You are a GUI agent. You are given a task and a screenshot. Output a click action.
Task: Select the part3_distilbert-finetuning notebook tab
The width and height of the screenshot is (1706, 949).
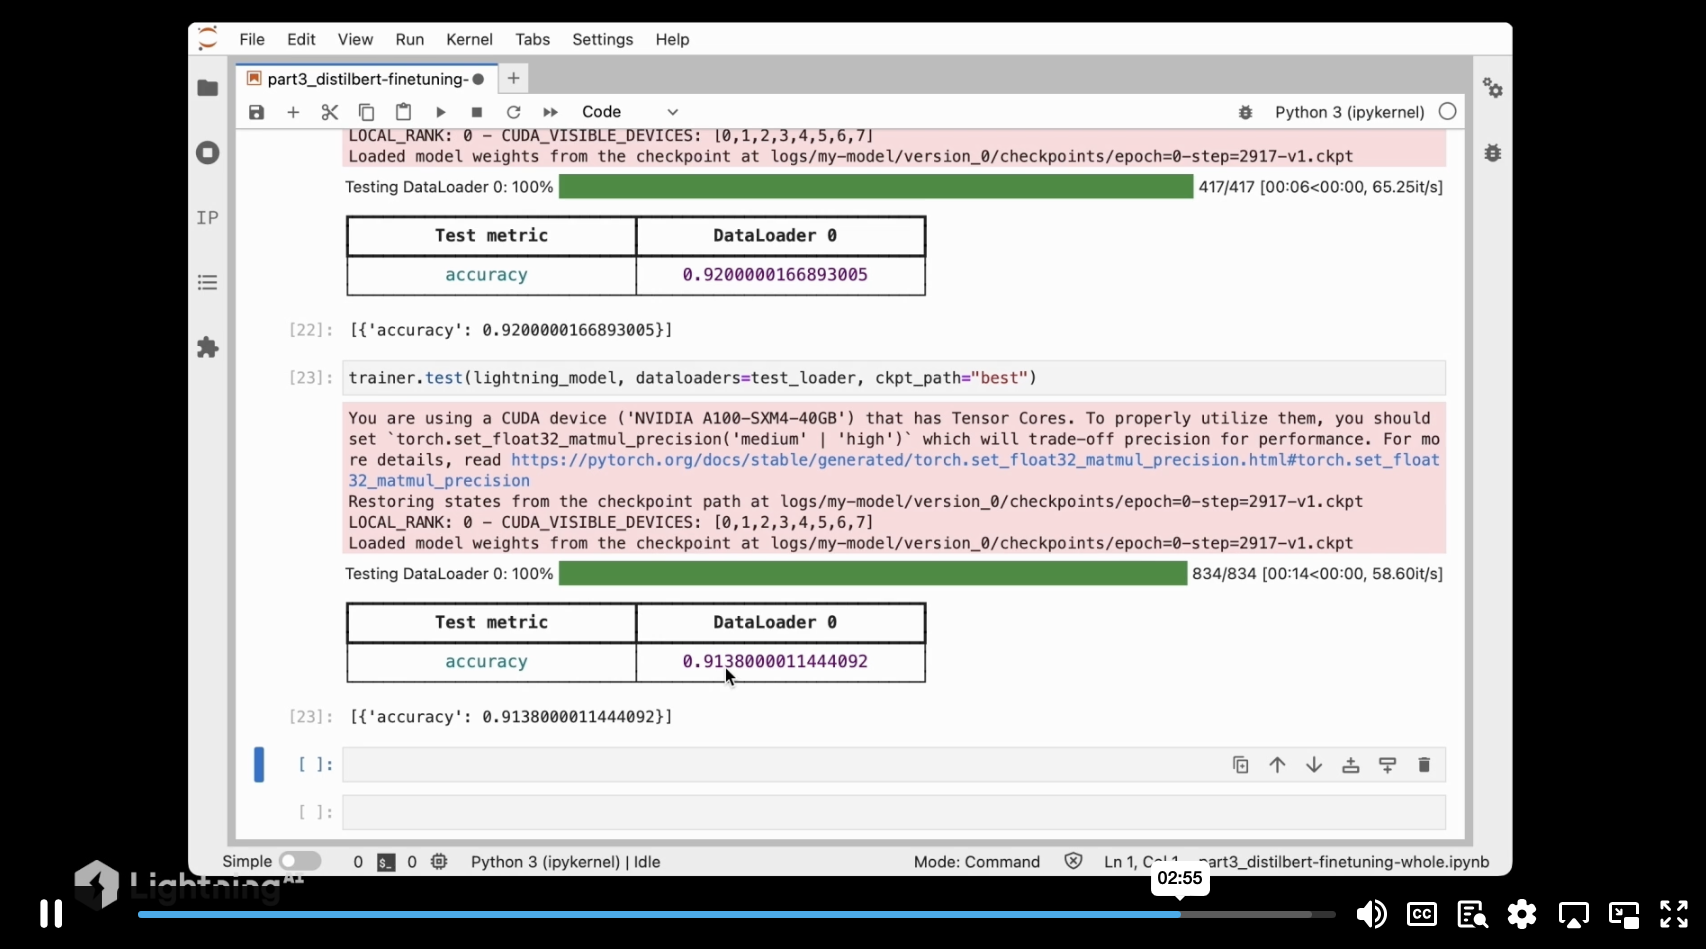tap(366, 79)
